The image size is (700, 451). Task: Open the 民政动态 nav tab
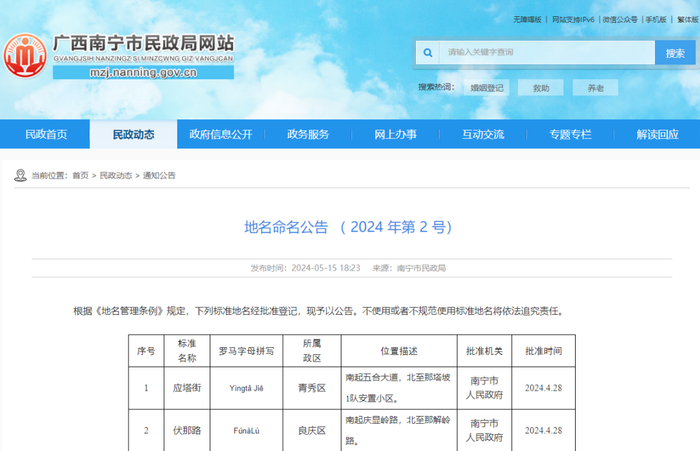tap(133, 134)
